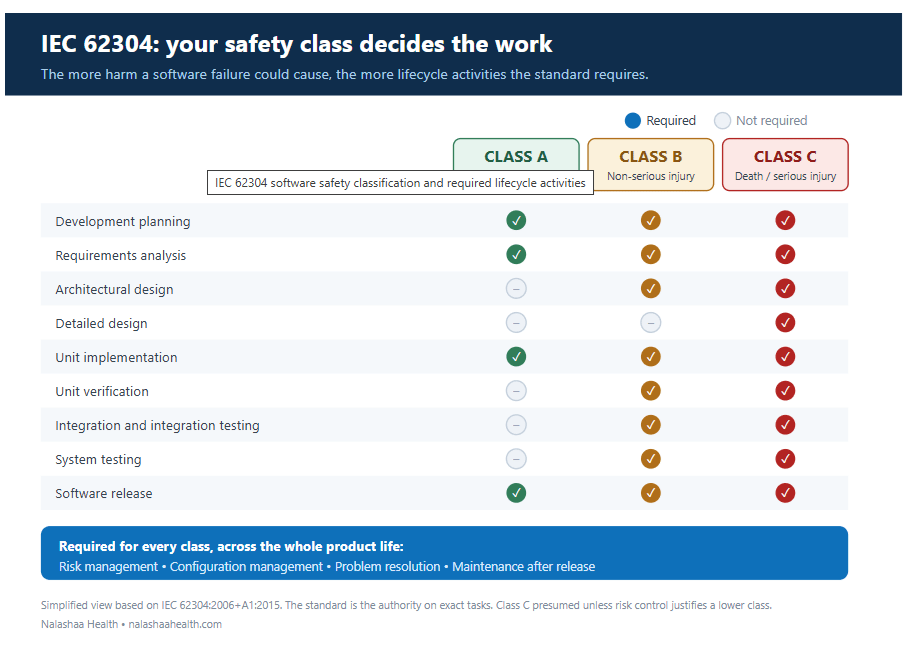This screenshot has height=645, width=906.
Task: Click the red check for Architectural design Class C
Action: tap(785, 288)
